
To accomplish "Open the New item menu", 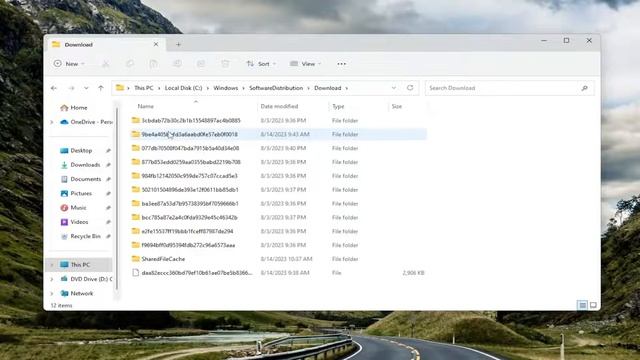I will tap(69, 64).
